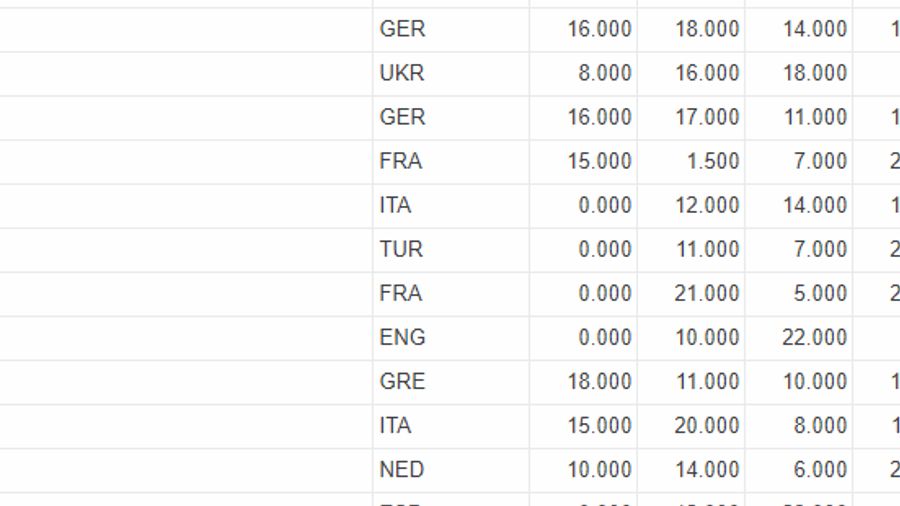Click the 6.000 cell in NED row

coord(799,470)
